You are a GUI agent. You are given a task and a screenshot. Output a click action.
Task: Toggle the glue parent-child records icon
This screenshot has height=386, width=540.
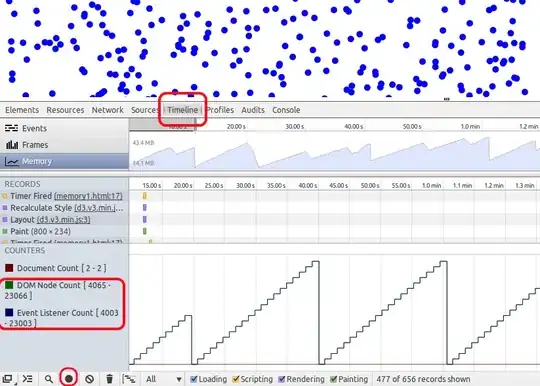click(129, 379)
